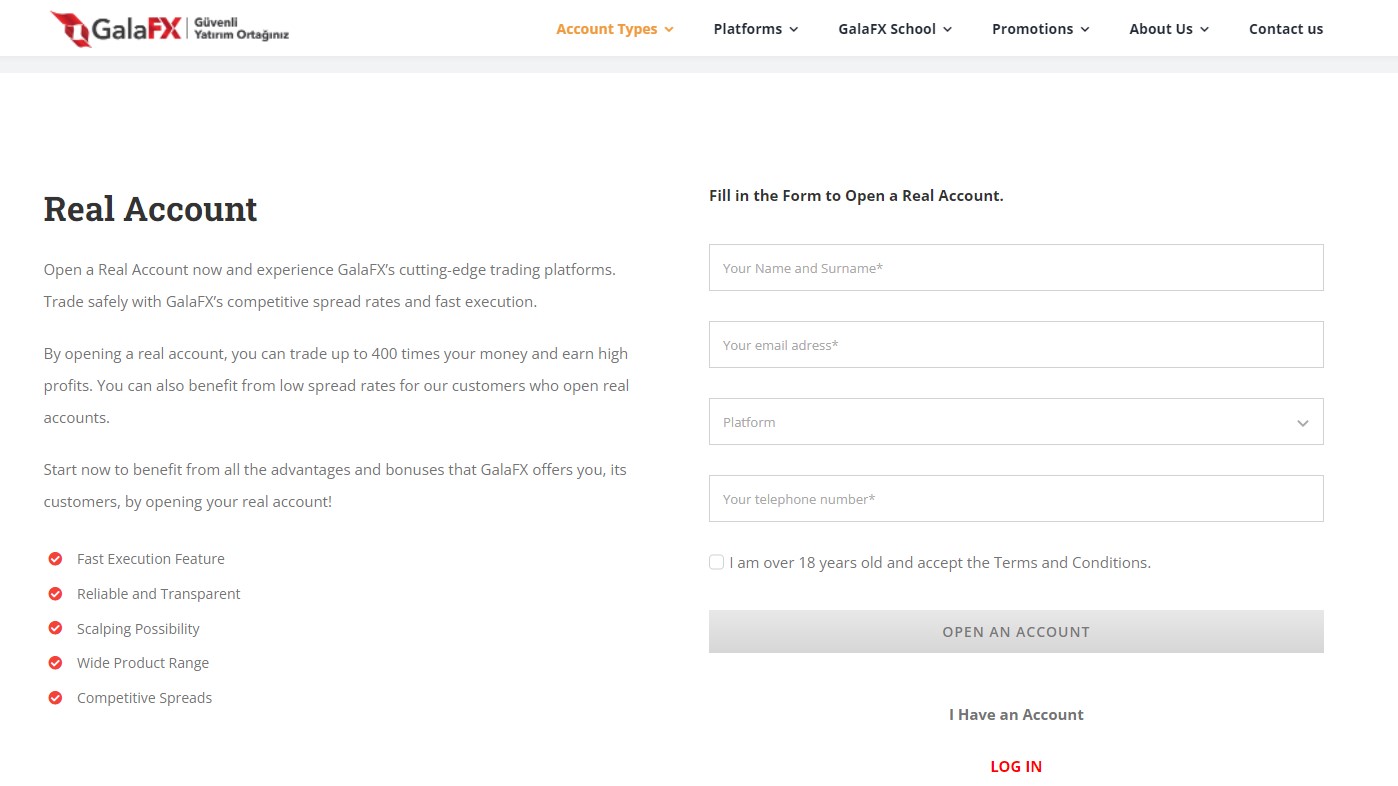Click the check icon beside Wide Product Range
This screenshot has width=1398, height=786.
pyautogui.click(x=56, y=663)
